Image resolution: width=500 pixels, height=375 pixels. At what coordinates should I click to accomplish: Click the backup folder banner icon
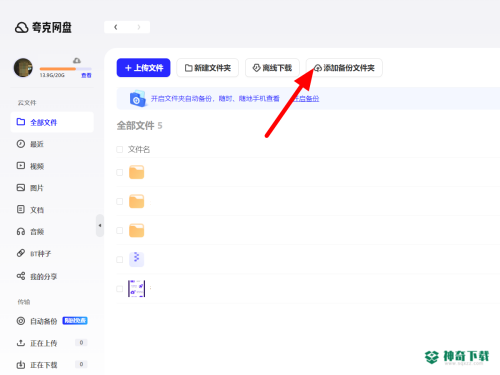138,98
